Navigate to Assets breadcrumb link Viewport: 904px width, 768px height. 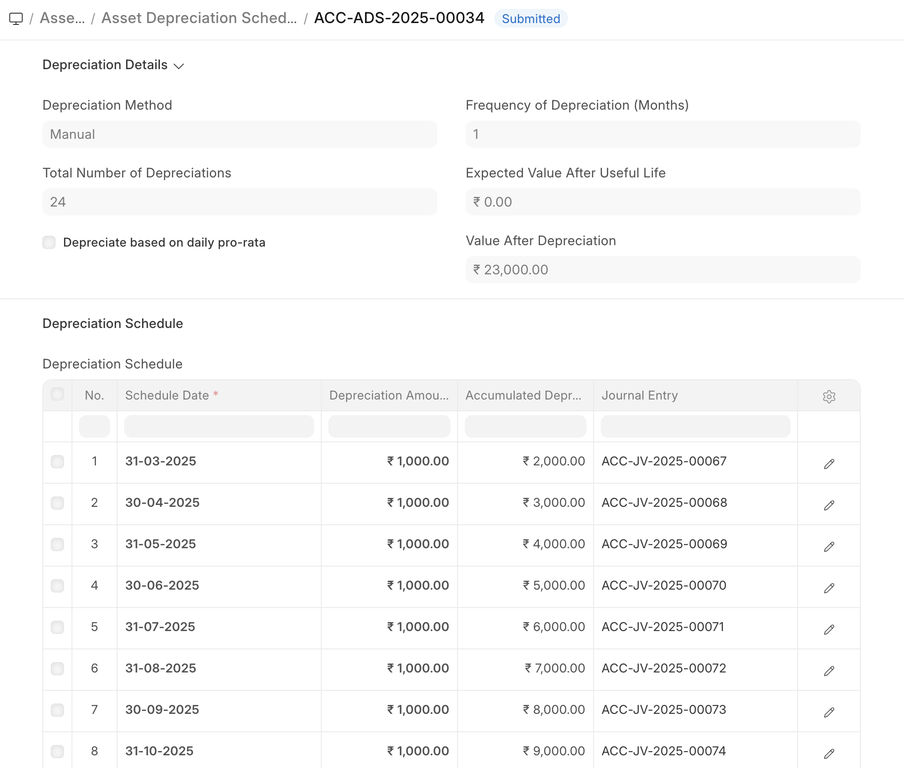pos(62,19)
